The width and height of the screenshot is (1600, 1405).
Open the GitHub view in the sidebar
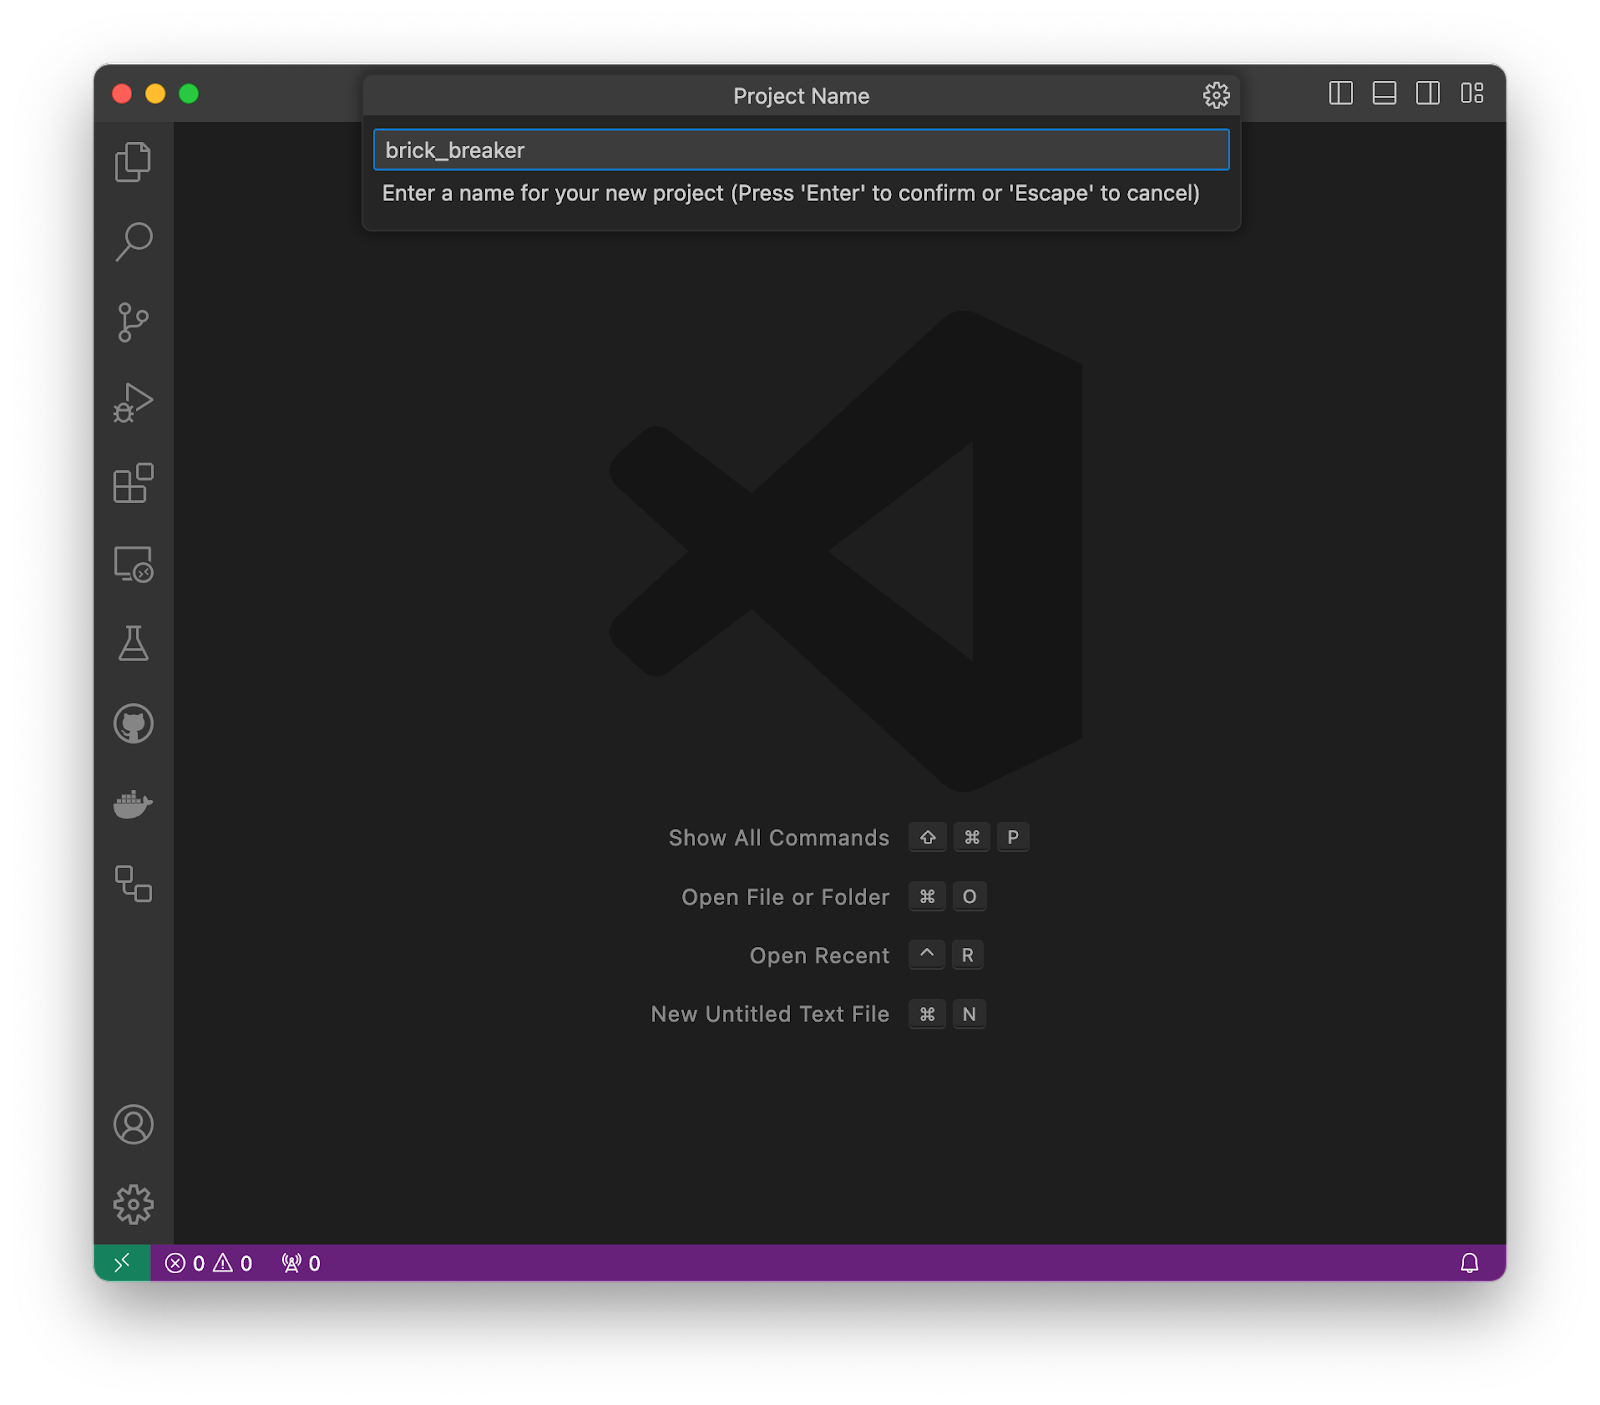pos(134,724)
